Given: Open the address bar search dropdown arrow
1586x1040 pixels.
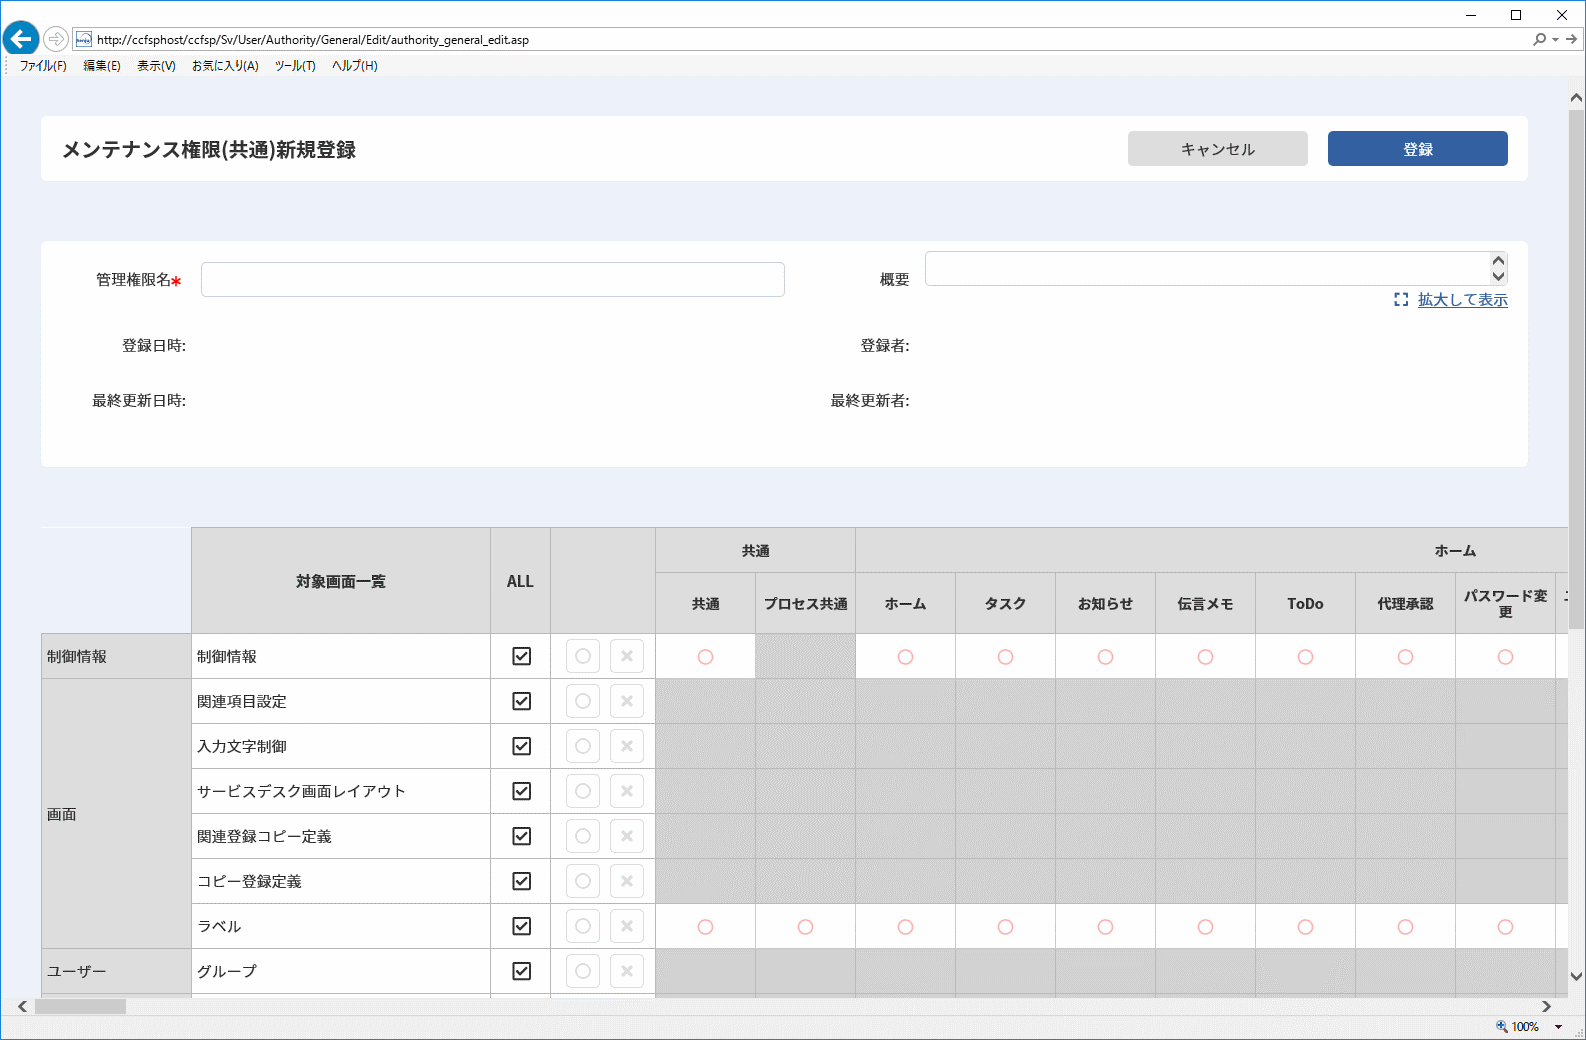Looking at the screenshot, I should [x=1555, y=40].
